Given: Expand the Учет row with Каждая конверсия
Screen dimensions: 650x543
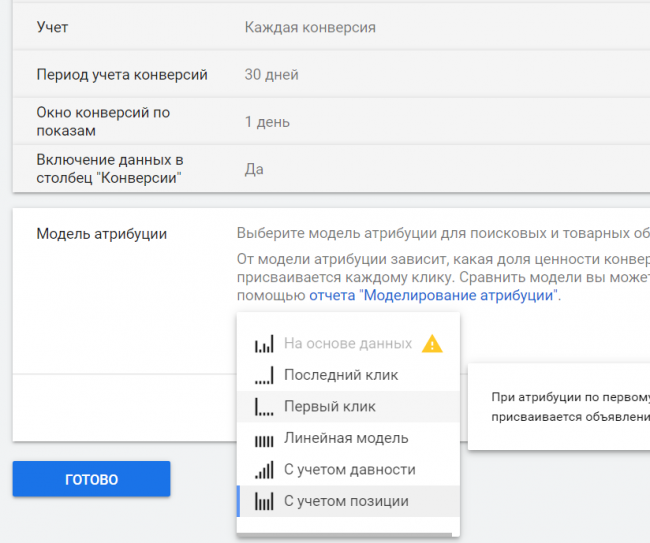Looking at the screenshot, I should [x=310, y=27].
